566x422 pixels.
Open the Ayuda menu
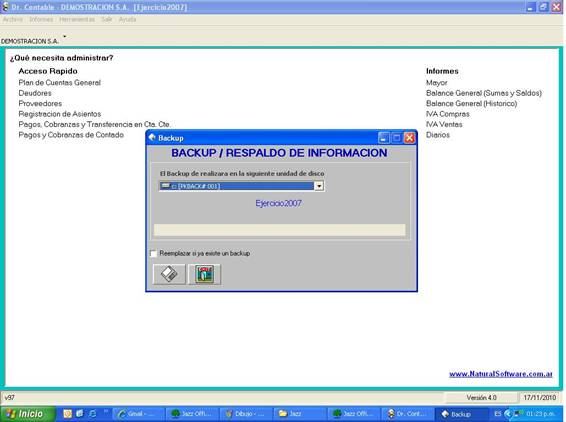pyautogui.click(x=127, y=19)
